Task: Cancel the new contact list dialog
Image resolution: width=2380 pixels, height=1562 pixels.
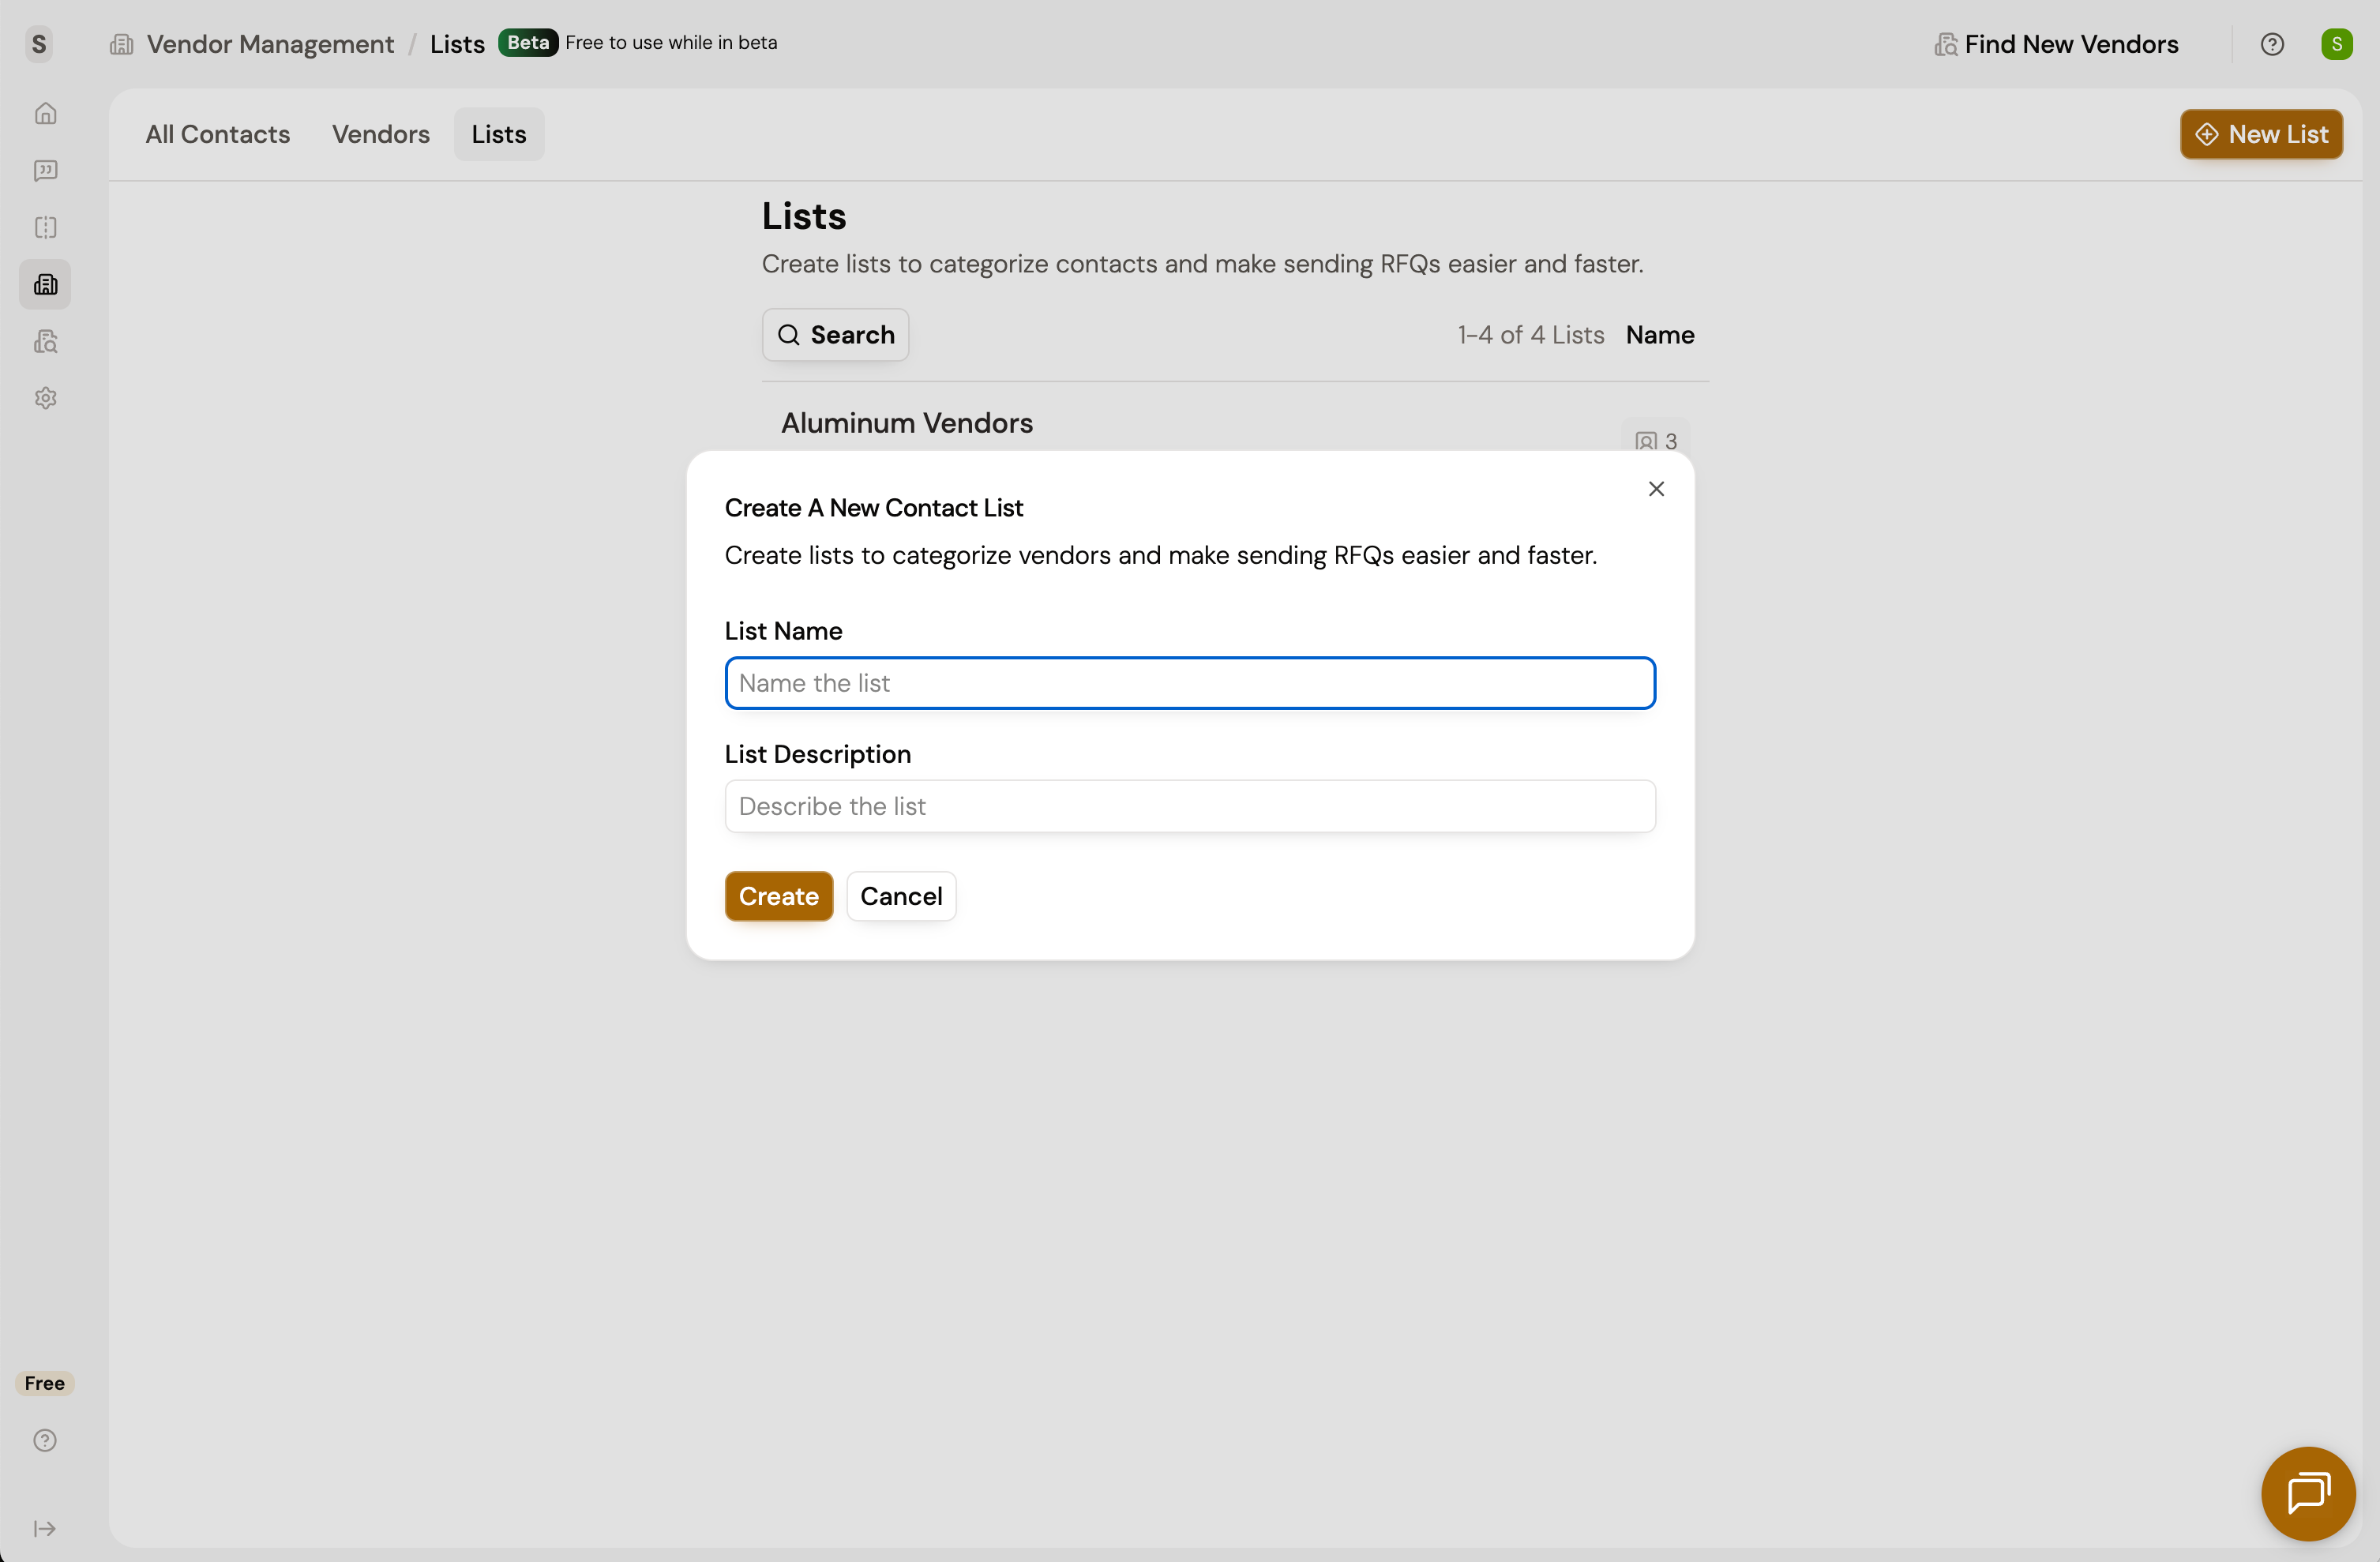Action: pyautogui.click(x=900, y=896)
